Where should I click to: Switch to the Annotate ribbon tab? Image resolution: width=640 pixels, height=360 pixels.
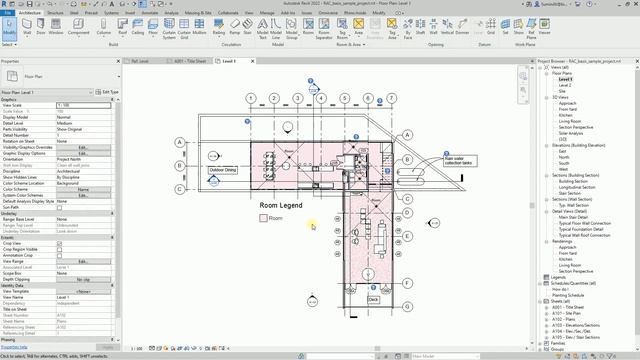(150, 13)
